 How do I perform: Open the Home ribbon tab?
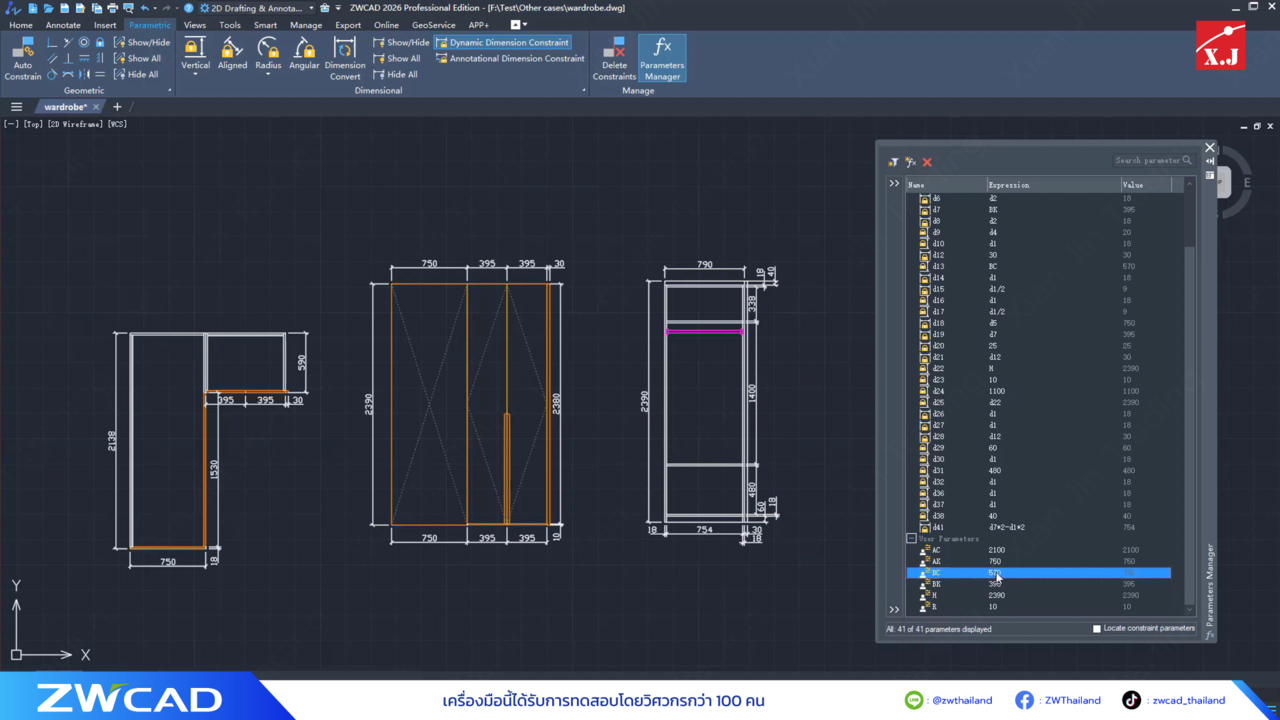[x=20, y=25]
